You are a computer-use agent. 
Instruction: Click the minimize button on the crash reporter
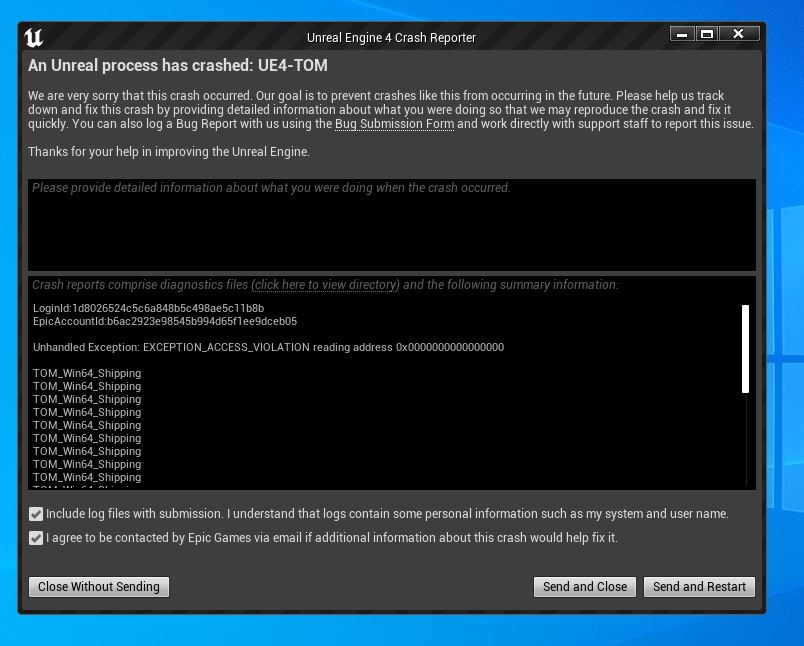[682, 33]
